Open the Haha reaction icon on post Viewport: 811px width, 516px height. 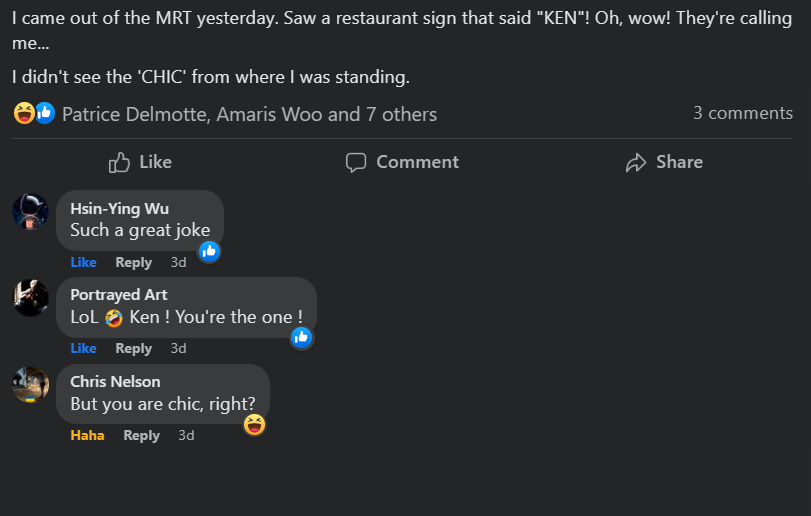pos(24,113)
